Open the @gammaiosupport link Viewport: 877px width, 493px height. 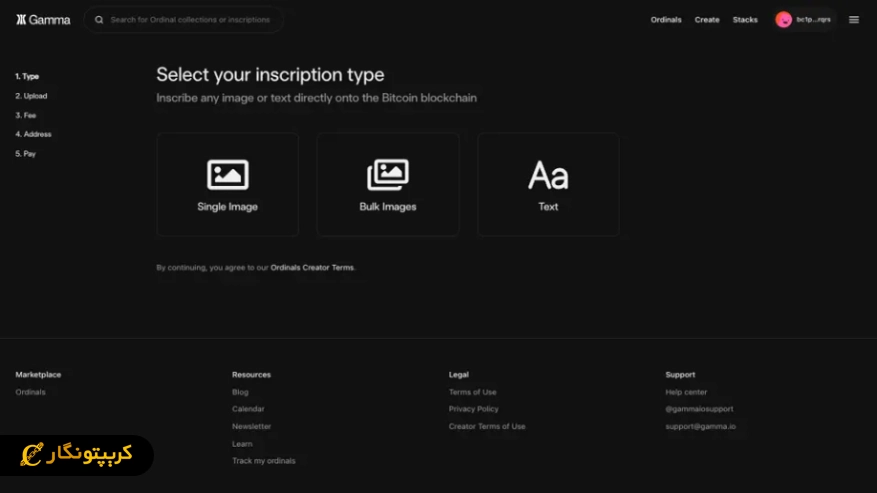699,409
